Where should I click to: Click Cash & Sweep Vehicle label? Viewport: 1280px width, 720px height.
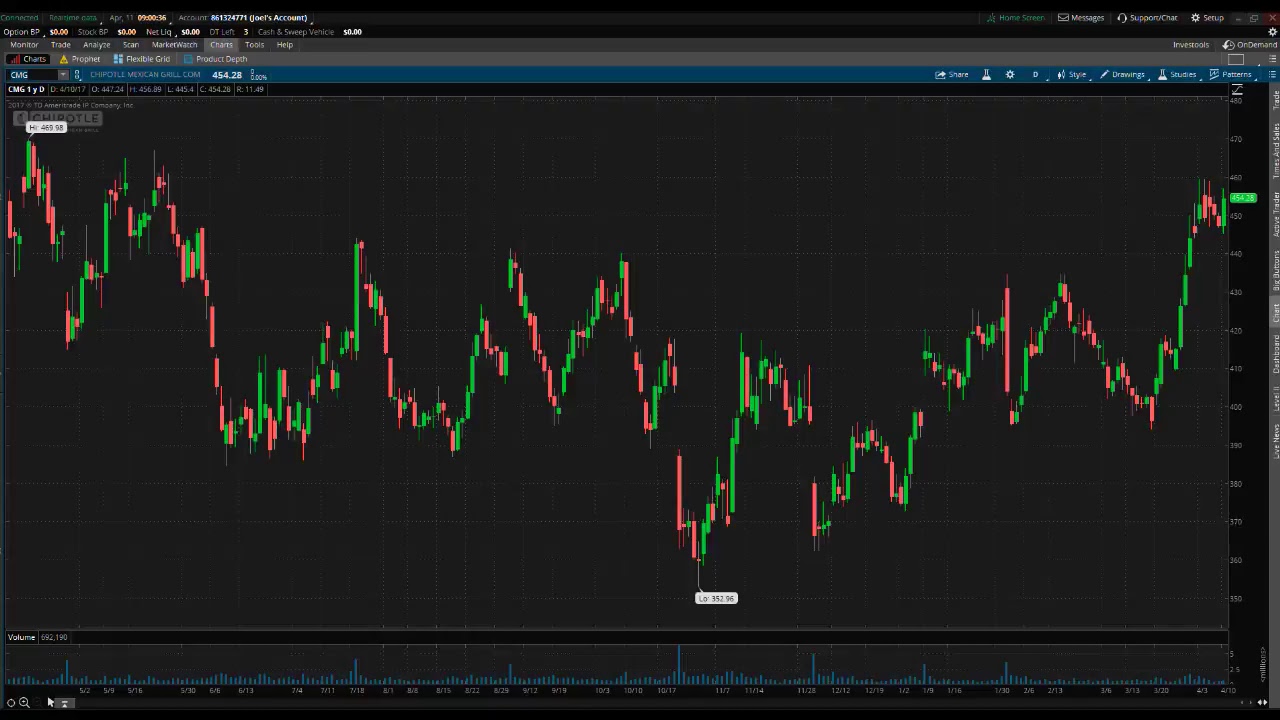coord(296,32)
